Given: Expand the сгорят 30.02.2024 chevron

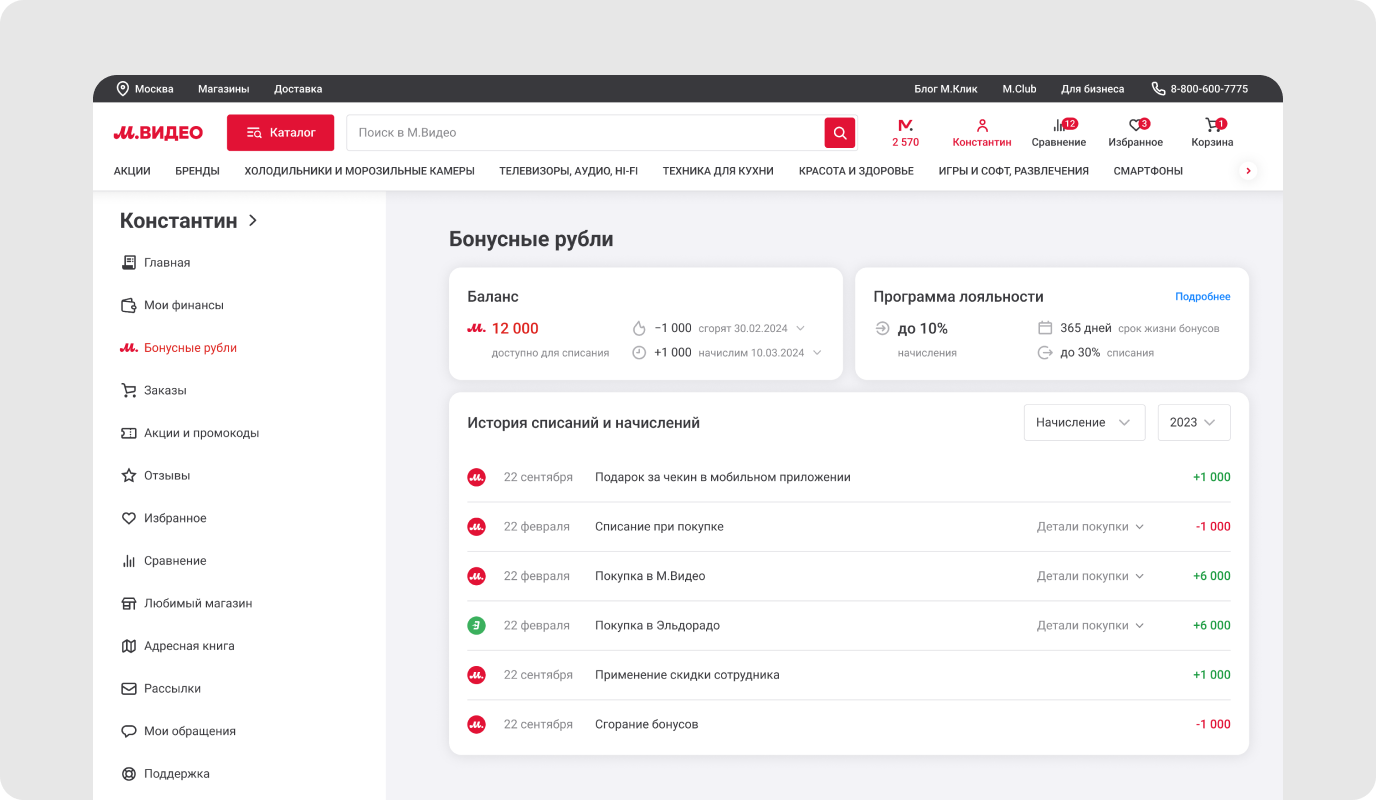Looking at the screenshot, I should [x=800, y=328].
